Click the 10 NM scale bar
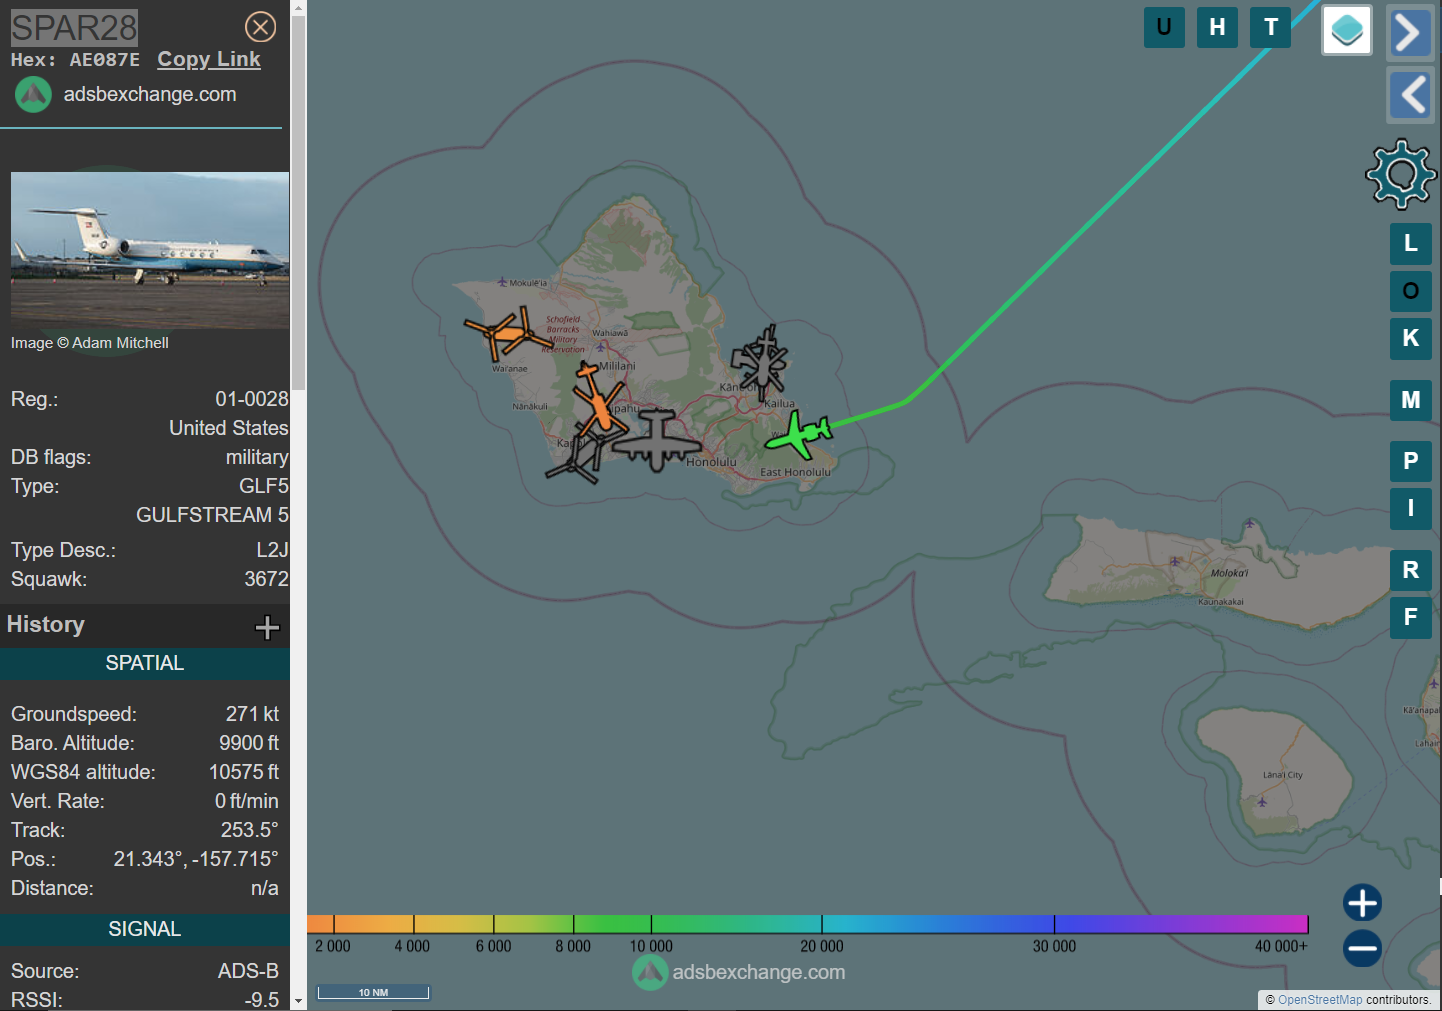Image resolution: width=1442 pixels, height=1011 pixels. 373,992
